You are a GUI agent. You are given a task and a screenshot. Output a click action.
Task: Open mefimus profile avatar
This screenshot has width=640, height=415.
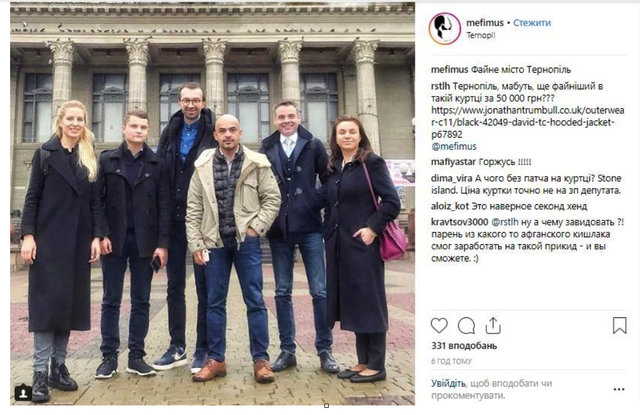coord(444,29)
